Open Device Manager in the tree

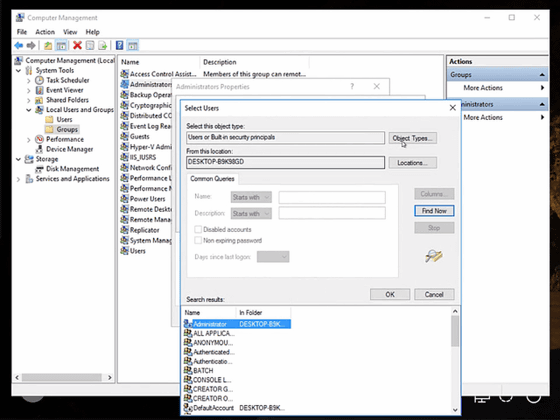[69, 149]
